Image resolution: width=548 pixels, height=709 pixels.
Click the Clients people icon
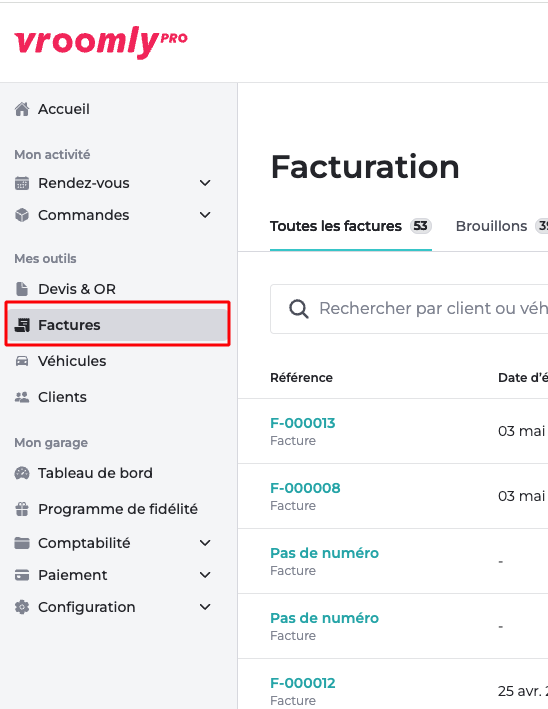[x=22, y=397]
